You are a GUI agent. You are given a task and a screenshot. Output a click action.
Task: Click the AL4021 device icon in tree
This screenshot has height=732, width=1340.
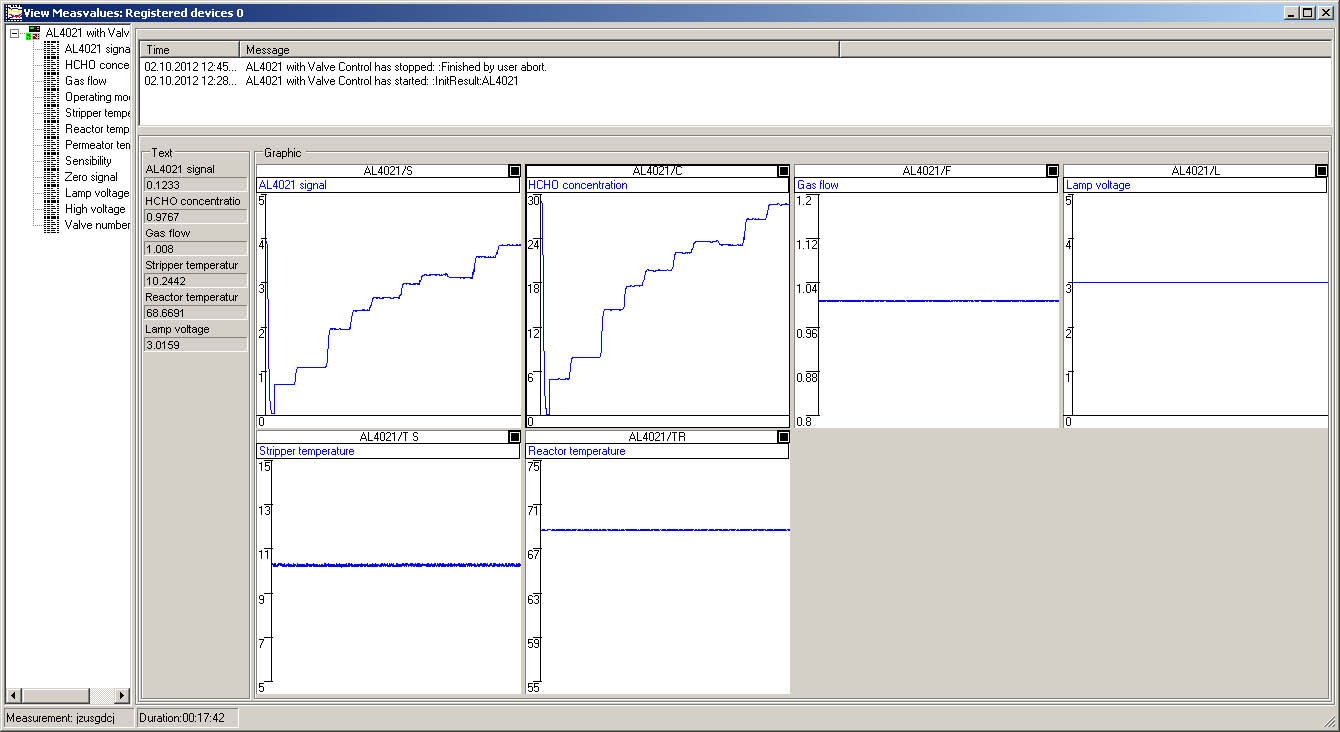coord(34,33)
